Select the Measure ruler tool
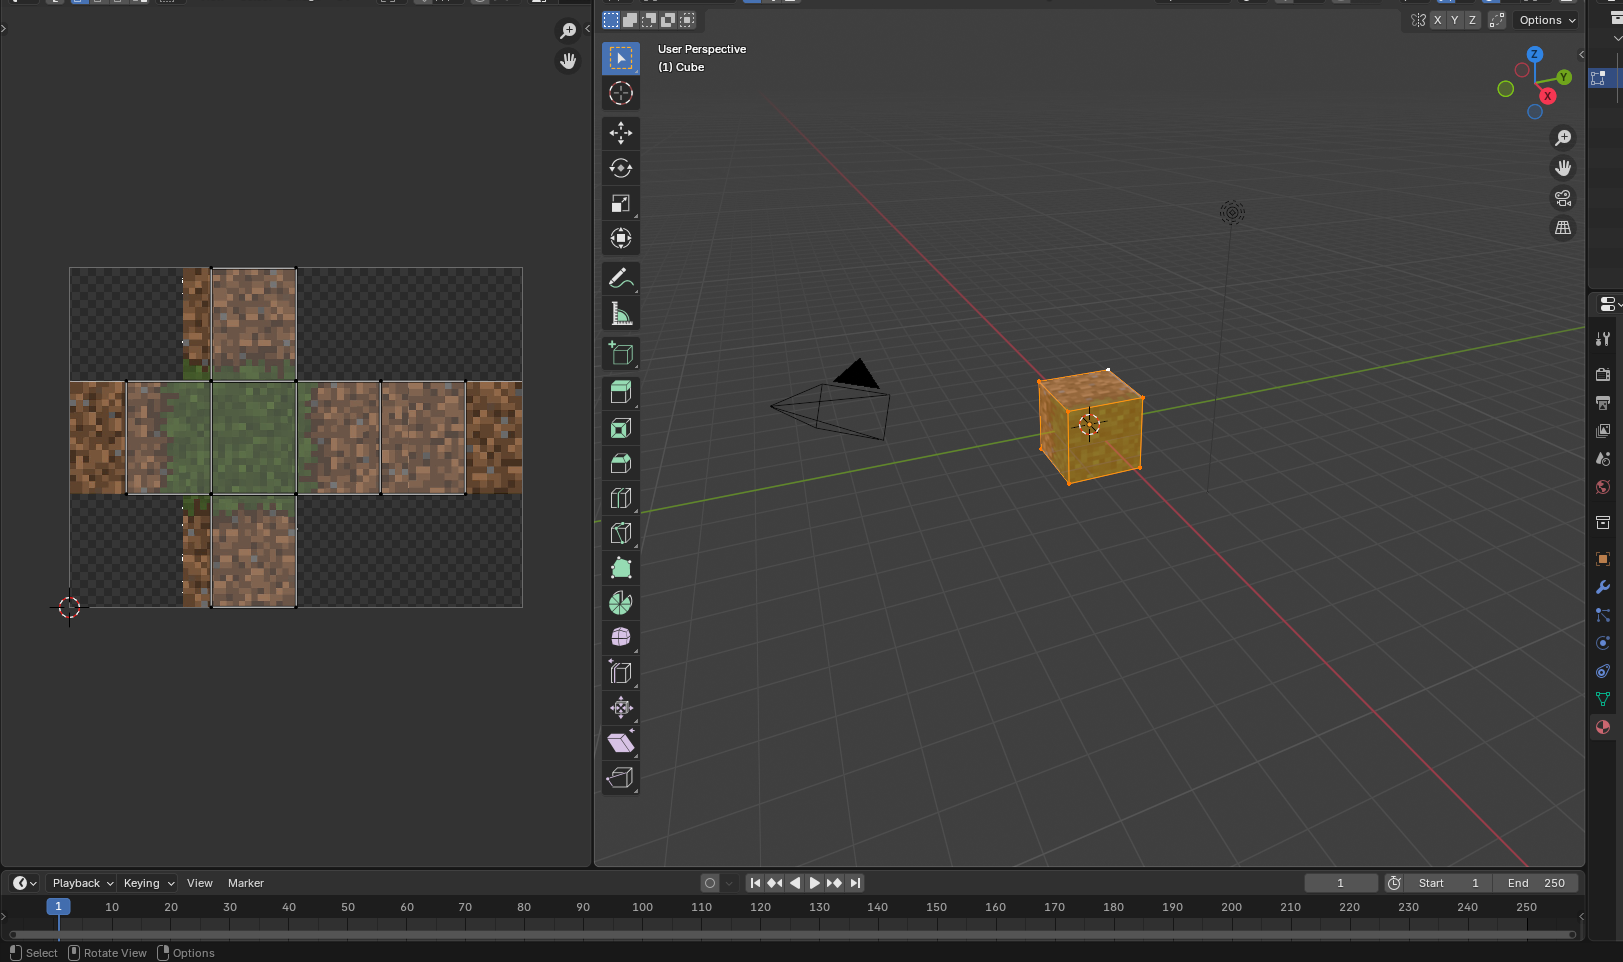This screenshot has width=1623, height=962. click(621, 314)
